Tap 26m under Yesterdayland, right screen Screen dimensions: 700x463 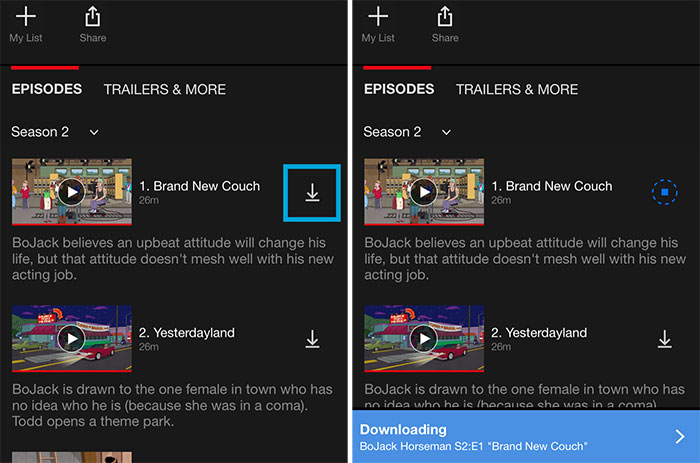pyautogui.click(x=501, y=347)
